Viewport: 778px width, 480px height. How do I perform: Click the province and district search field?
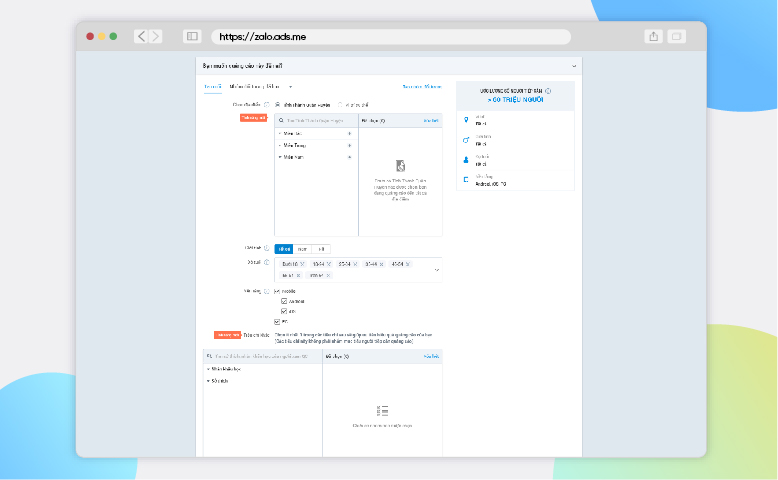[316, 121]
